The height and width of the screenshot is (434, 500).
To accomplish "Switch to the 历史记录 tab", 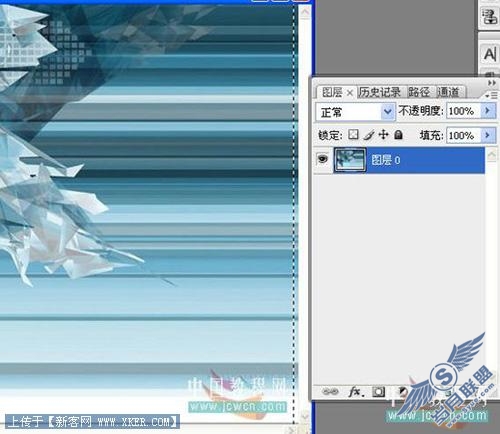I will click(x=380, y=92).
